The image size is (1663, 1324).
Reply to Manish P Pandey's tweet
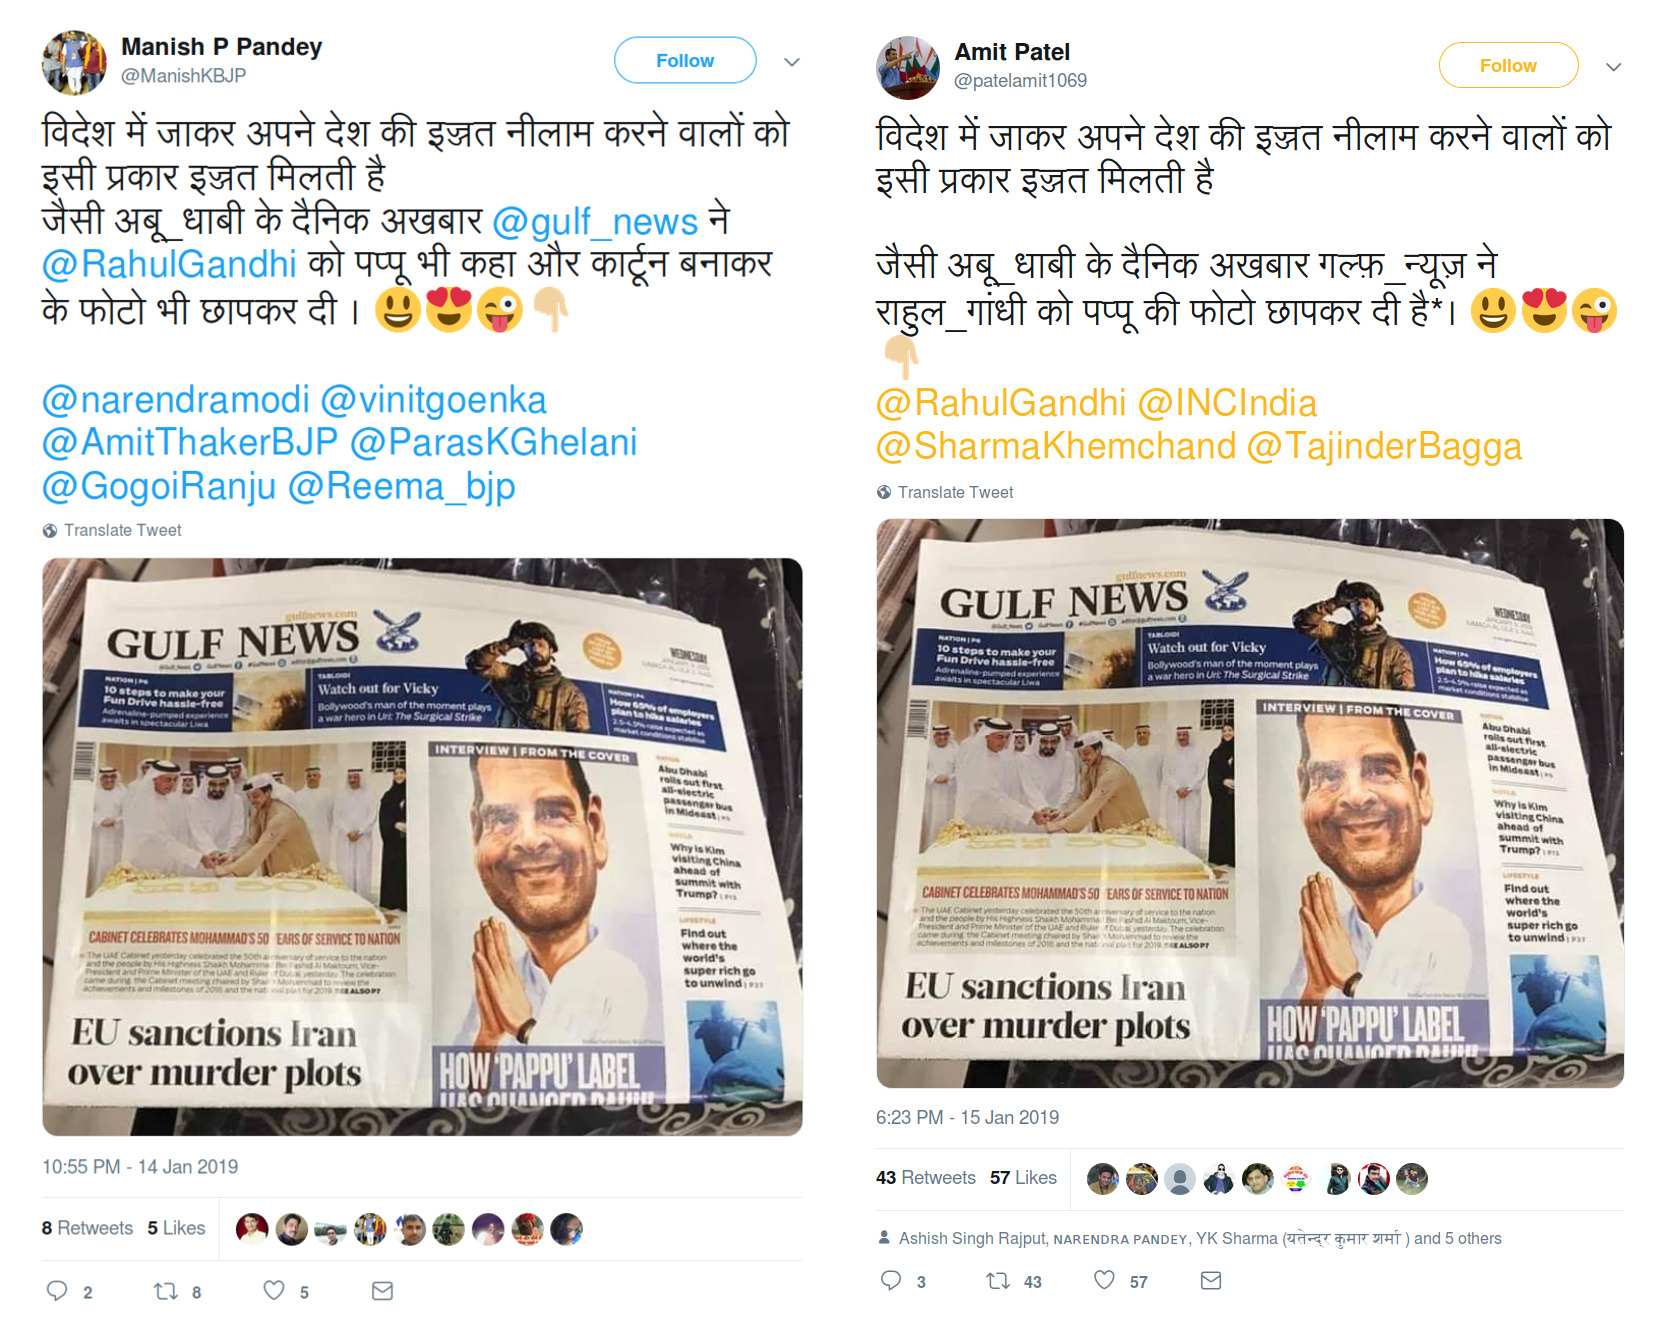coord(57,1291)
